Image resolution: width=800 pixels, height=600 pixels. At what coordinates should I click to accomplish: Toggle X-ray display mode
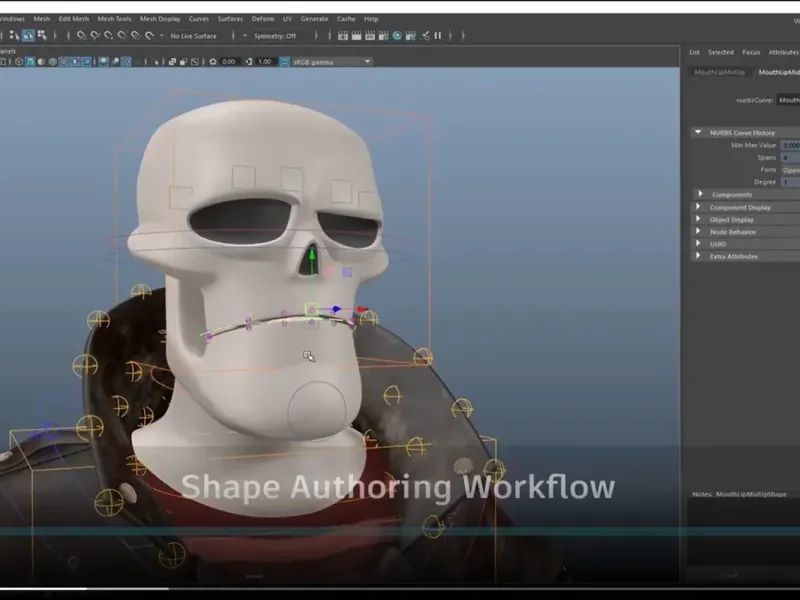pyautogui.click(x=172, y=62)
